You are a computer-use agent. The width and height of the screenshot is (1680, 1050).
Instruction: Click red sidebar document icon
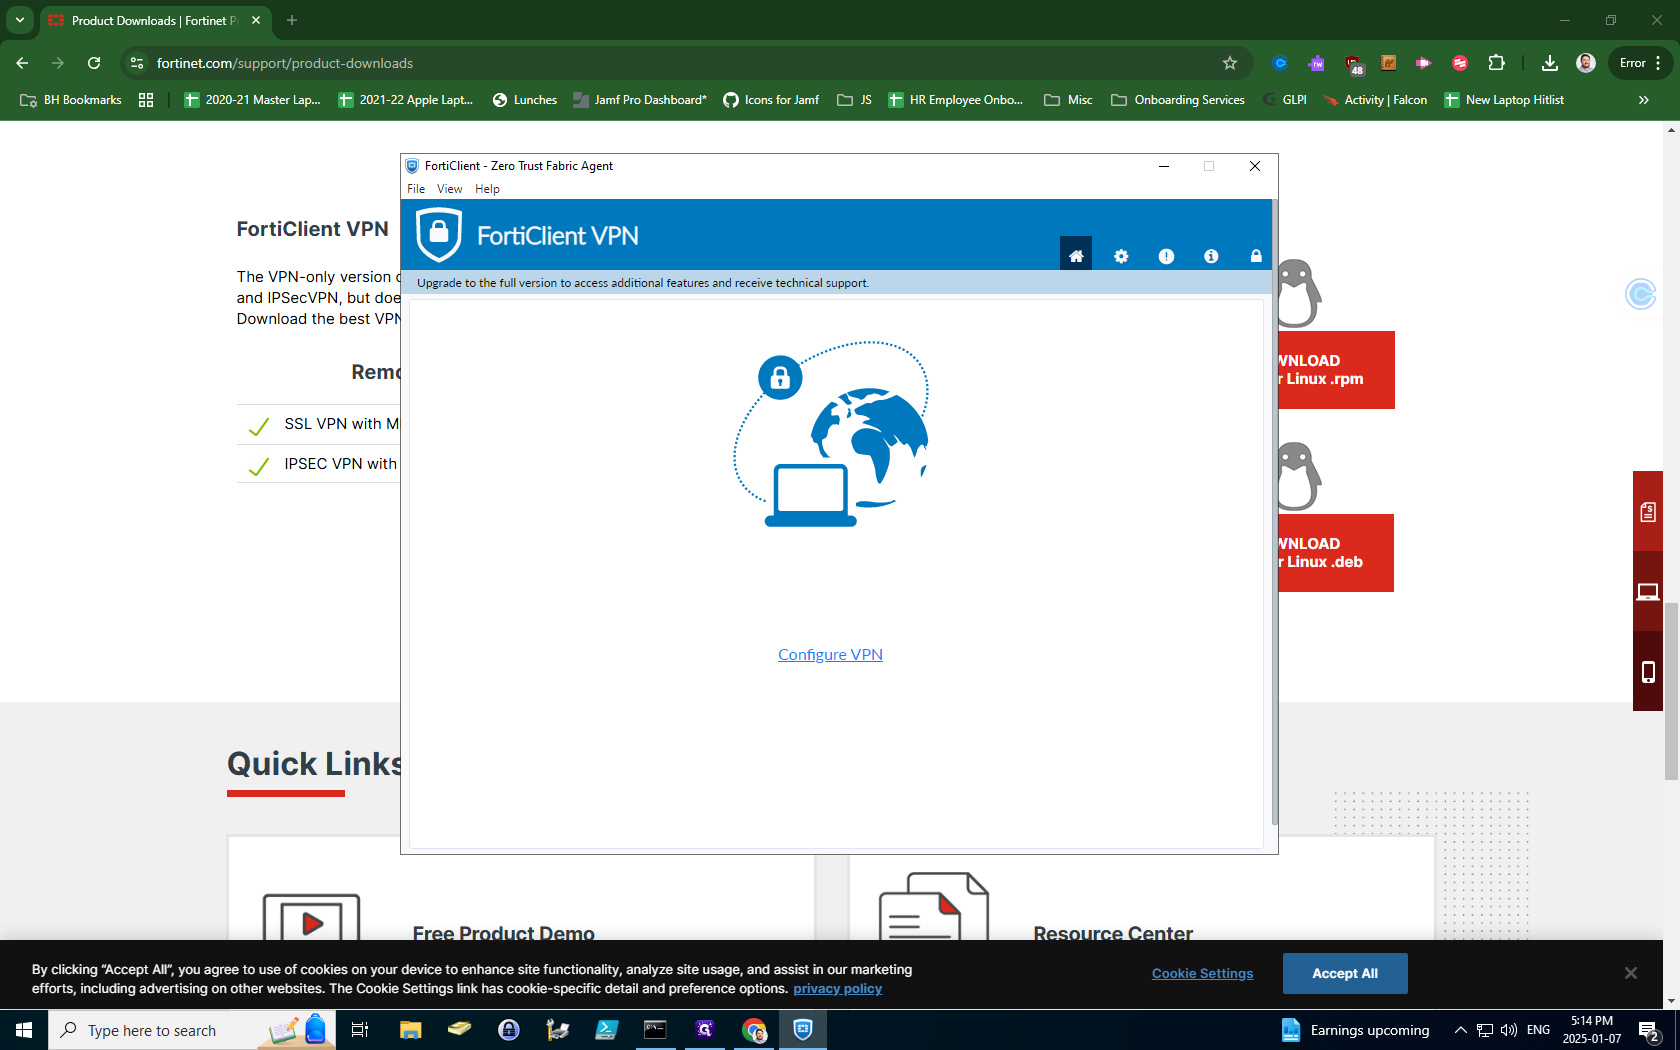coord(1648,512)
